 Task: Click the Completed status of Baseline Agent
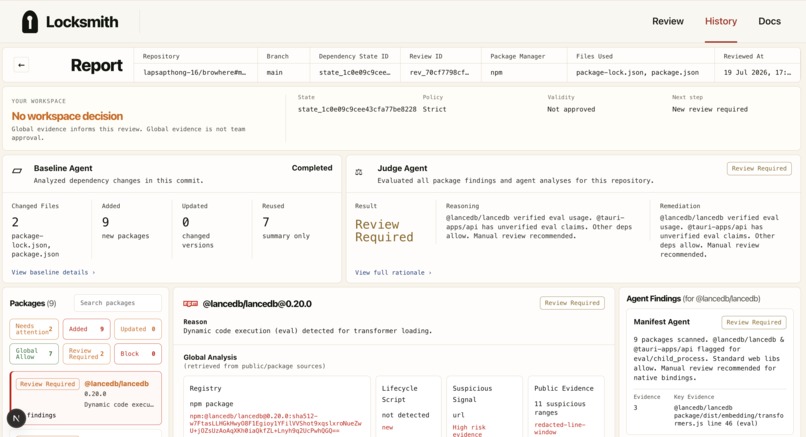(x=312, y=168)
